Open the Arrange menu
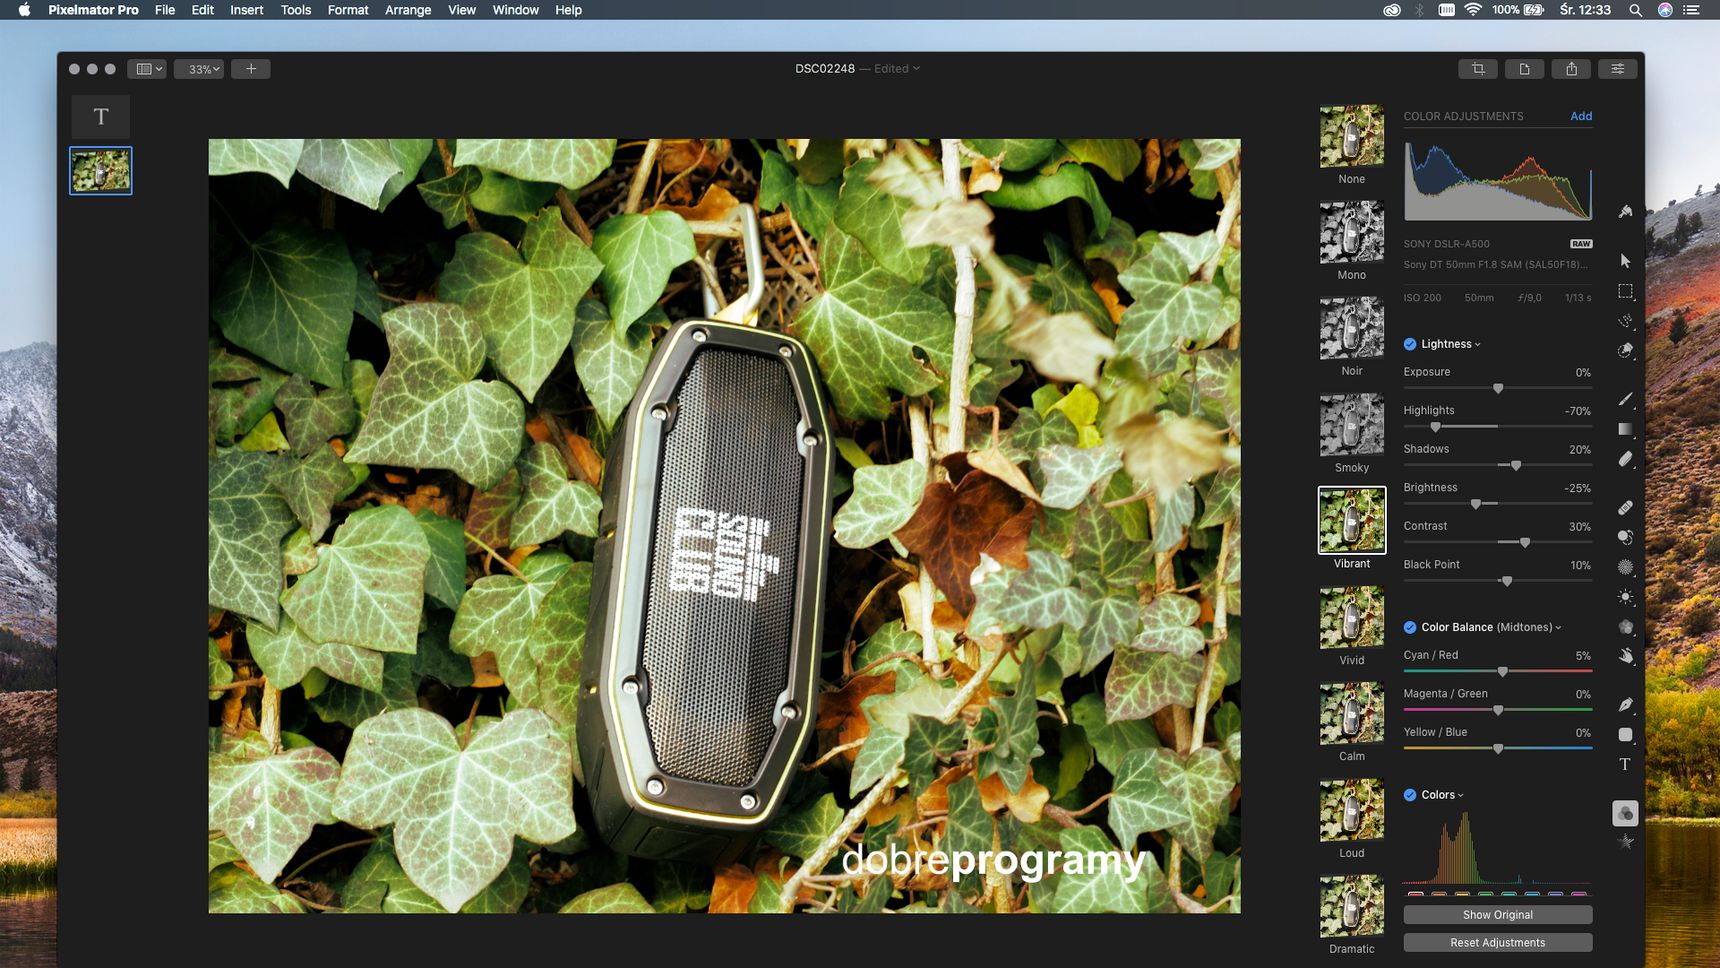Screen dimensions: 1720x968 pos(408,10)
